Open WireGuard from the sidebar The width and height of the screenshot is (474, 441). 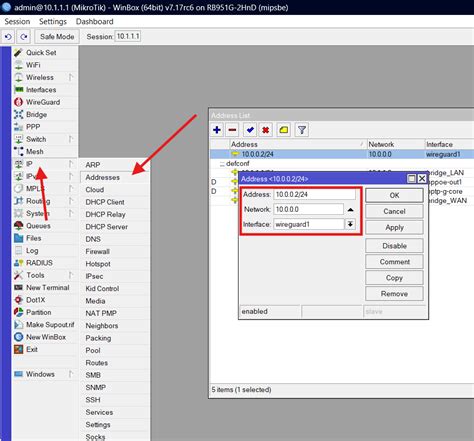pyautogui.click(x=43, y=102)
